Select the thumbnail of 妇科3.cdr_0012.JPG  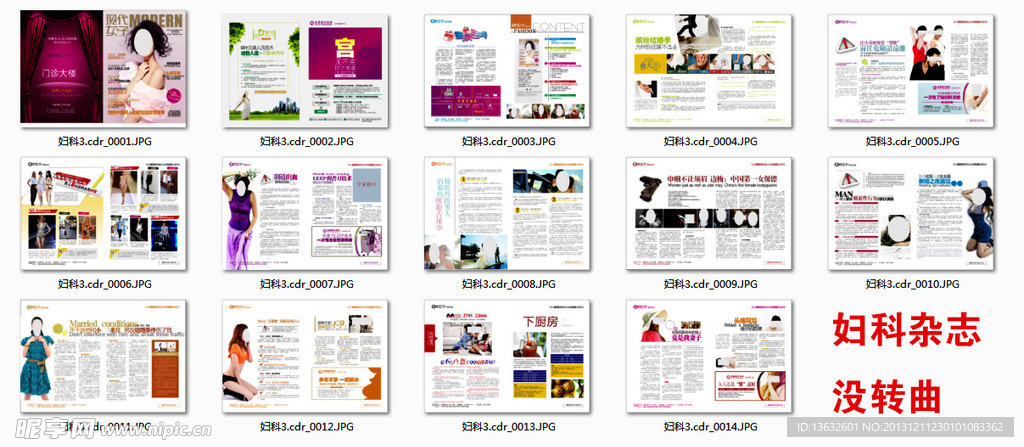pyautogui.click(x=305, y=356)
